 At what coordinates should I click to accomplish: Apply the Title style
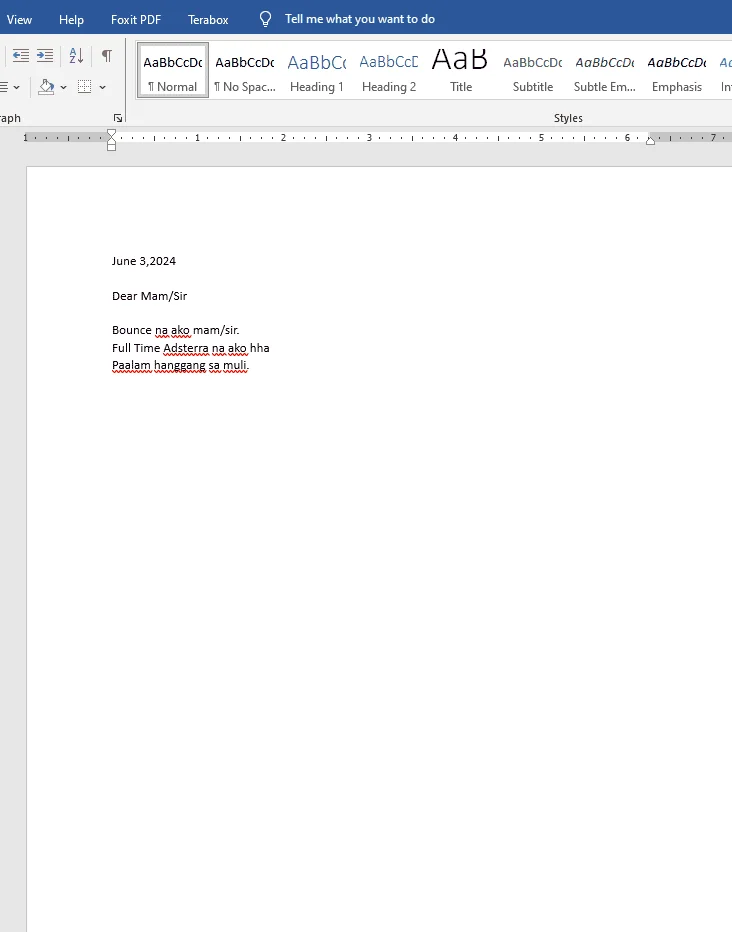(x=460, y=70)
